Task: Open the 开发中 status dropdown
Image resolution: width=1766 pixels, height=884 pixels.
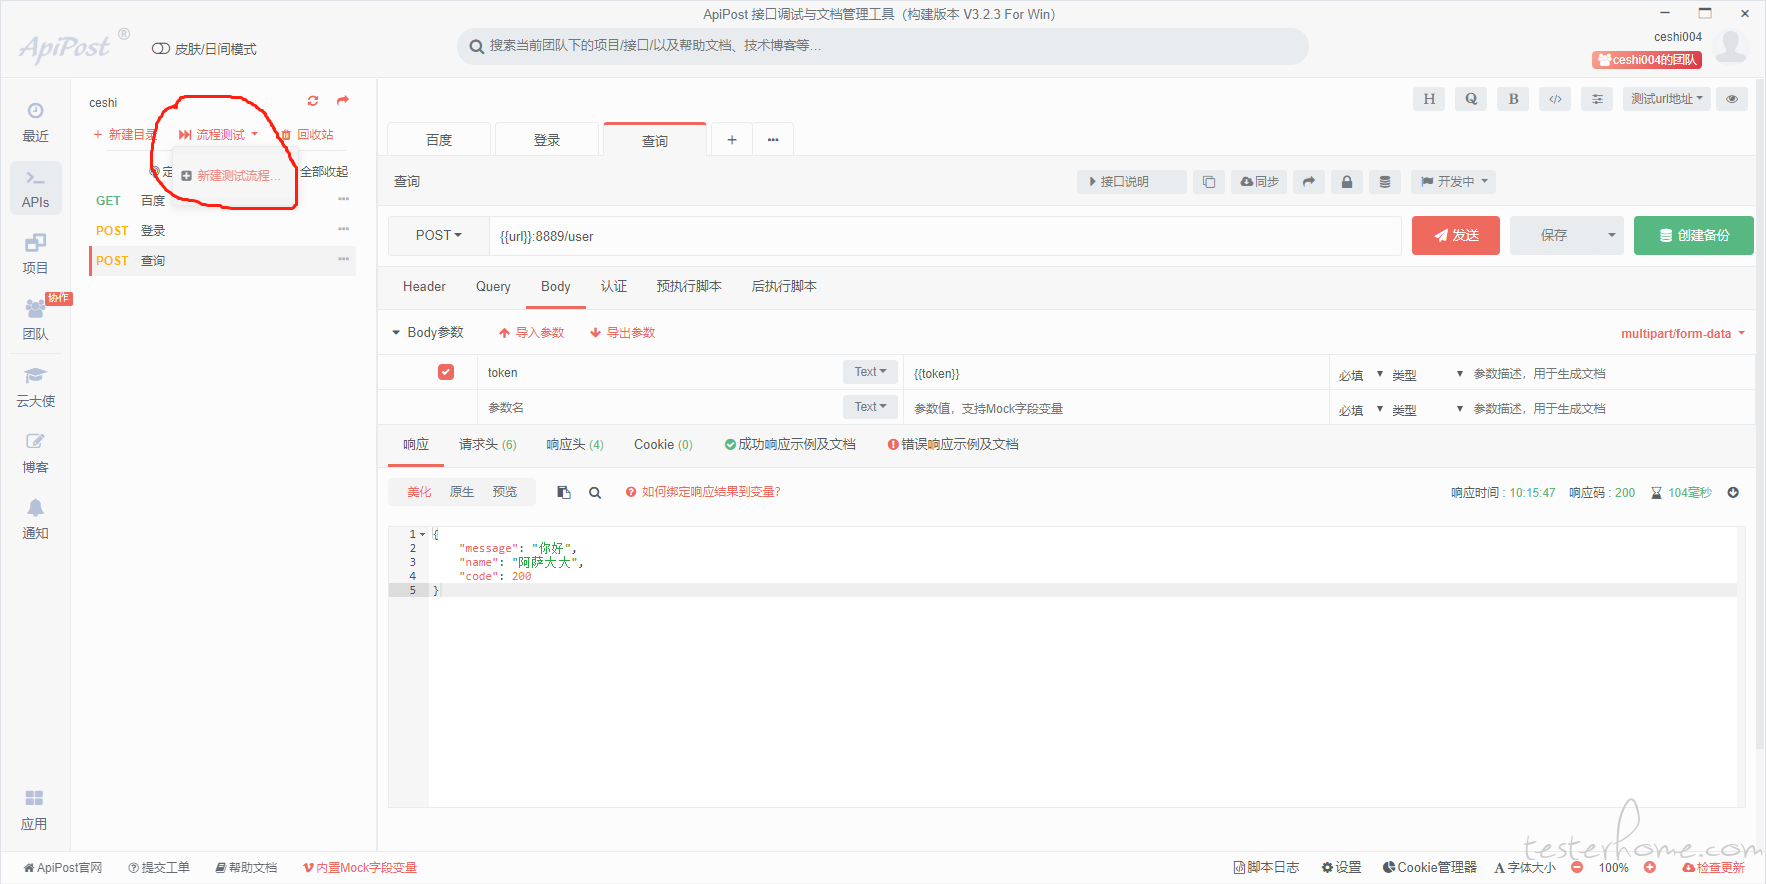Action: [1455, 182]
